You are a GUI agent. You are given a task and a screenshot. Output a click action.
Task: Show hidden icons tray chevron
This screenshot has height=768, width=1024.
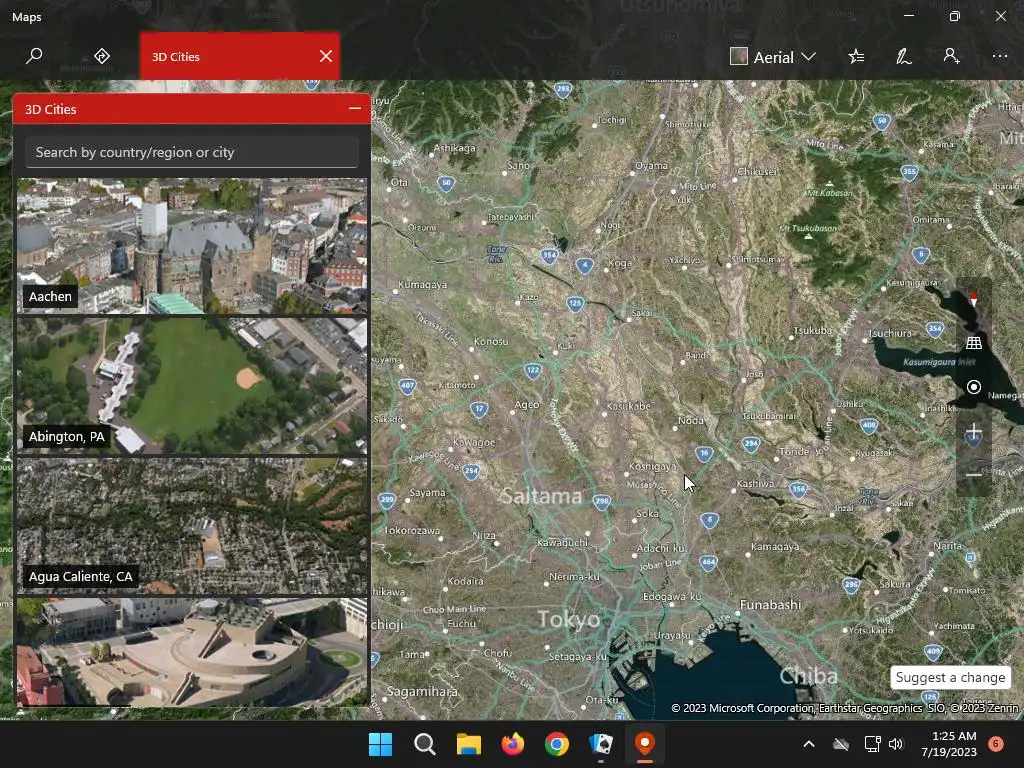click(808, 744)
